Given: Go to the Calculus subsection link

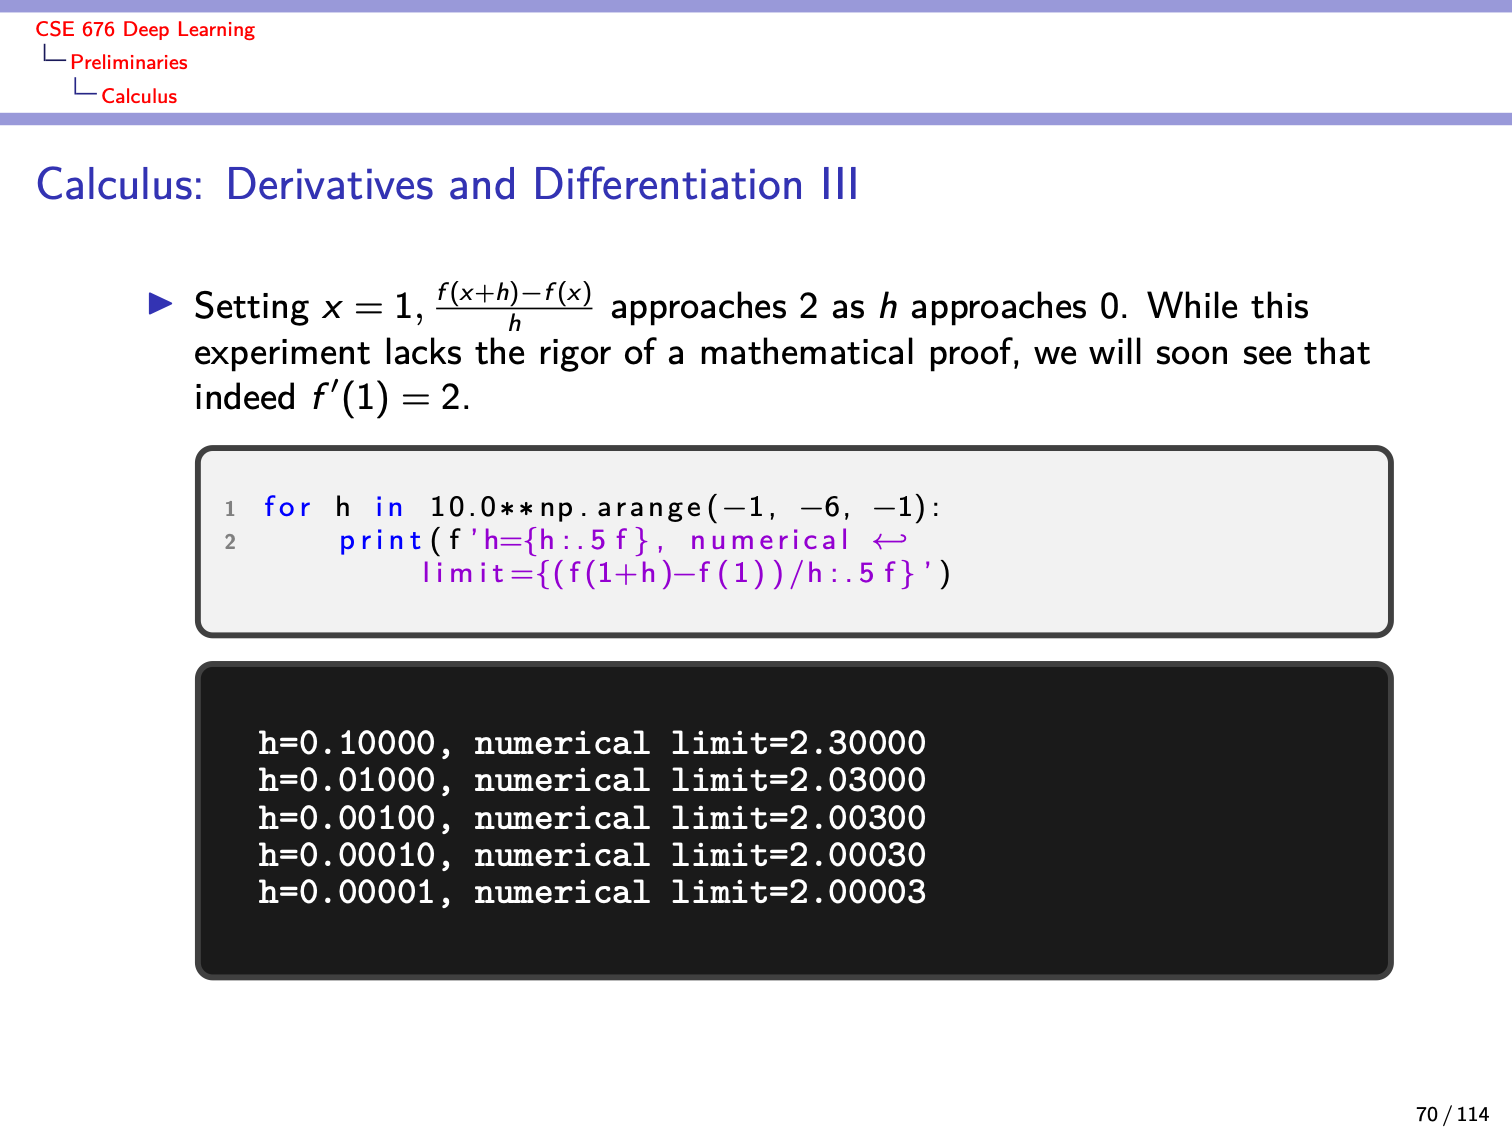Looking at the screenshot, I should click(139, 96).
